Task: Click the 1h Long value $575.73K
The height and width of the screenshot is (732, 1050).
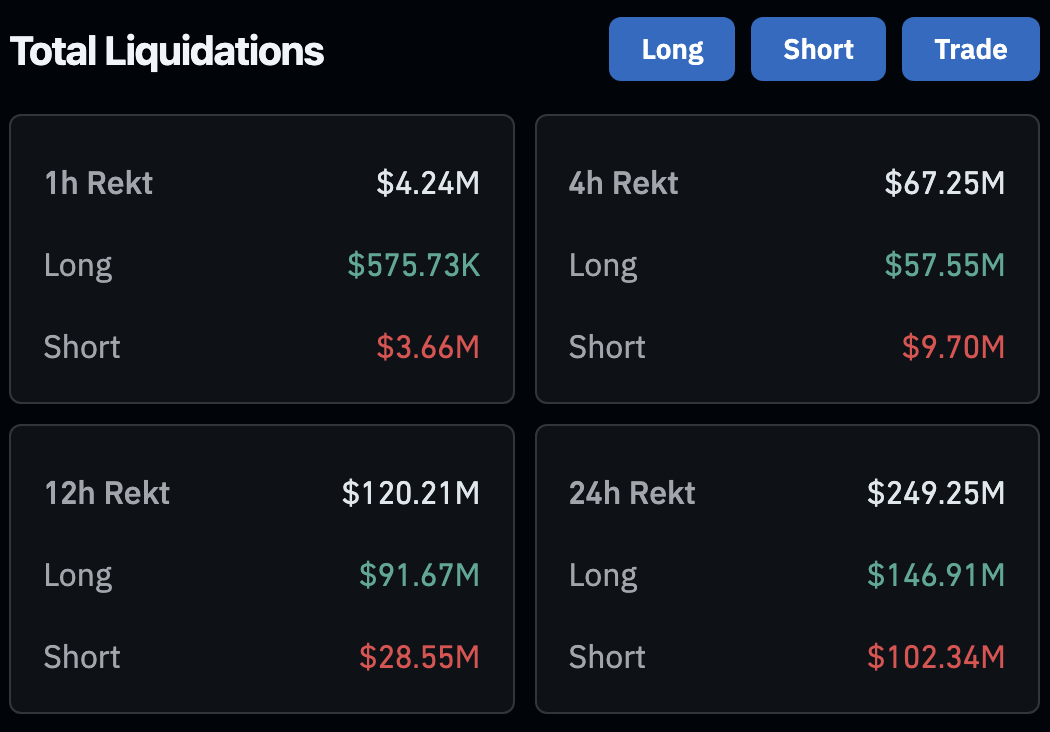Action: pos(414,265)
